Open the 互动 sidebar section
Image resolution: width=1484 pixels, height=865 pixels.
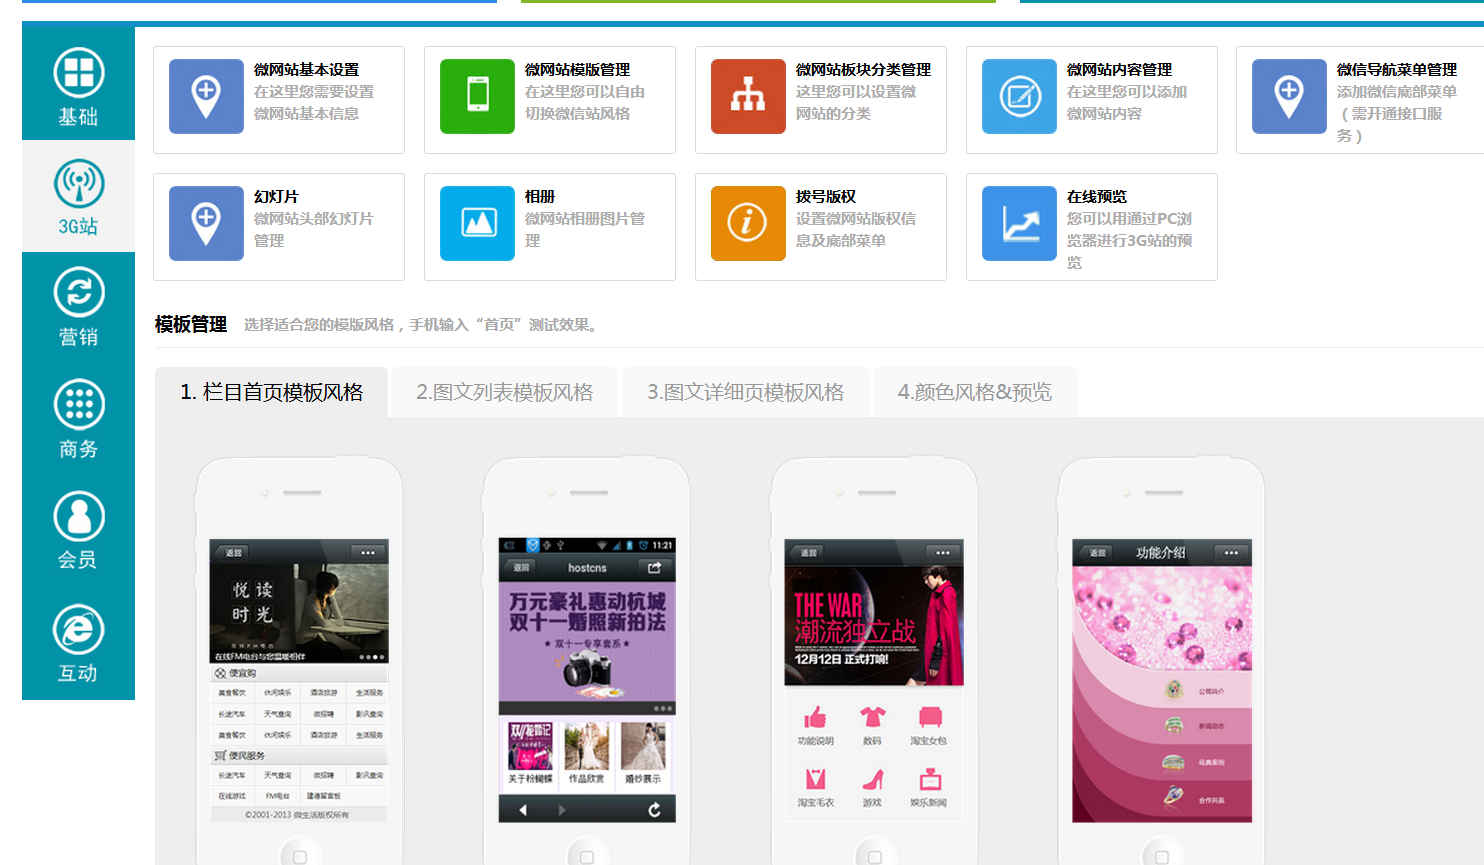tap(78, 644)
